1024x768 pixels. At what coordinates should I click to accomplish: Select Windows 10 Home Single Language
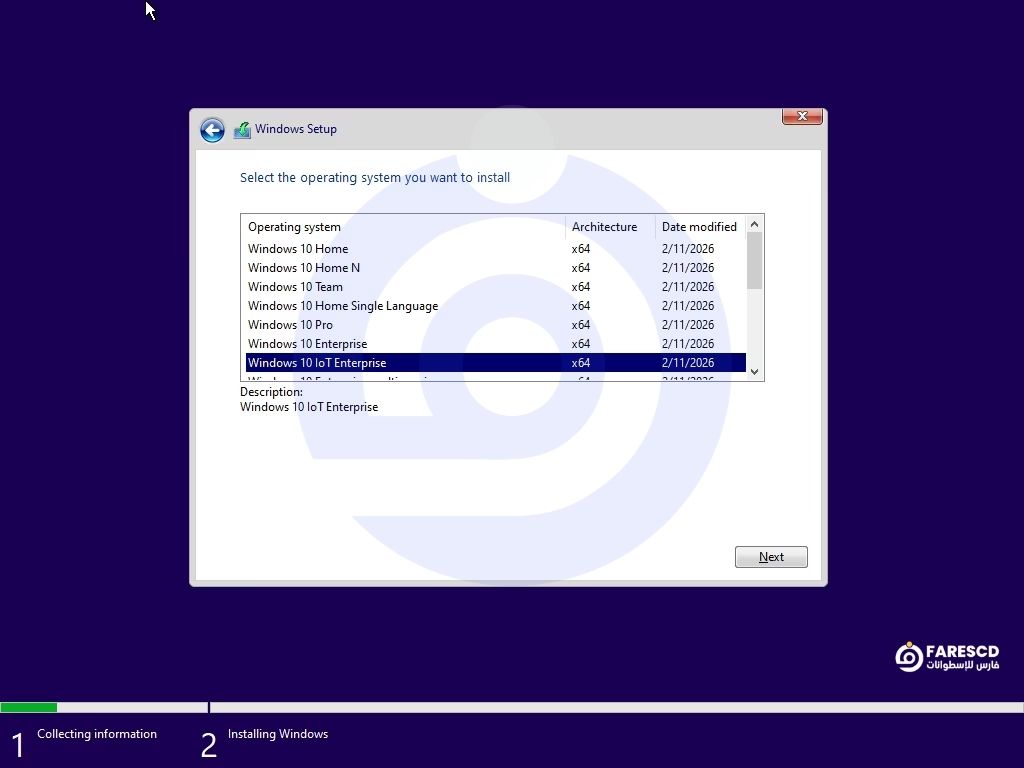[x=343, y=306]
